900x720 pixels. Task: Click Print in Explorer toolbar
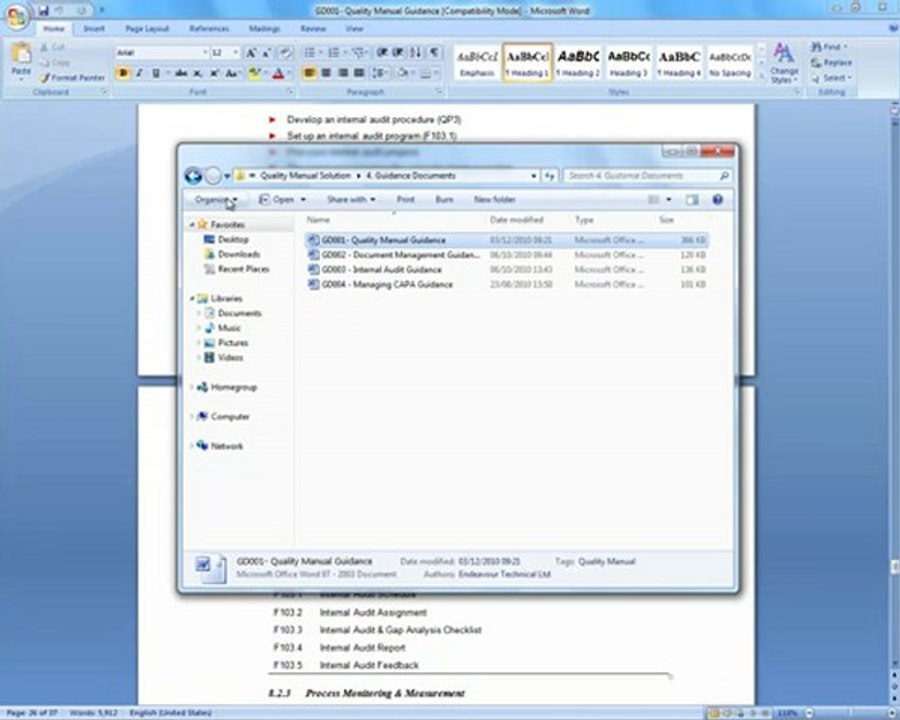pos(405,199)
